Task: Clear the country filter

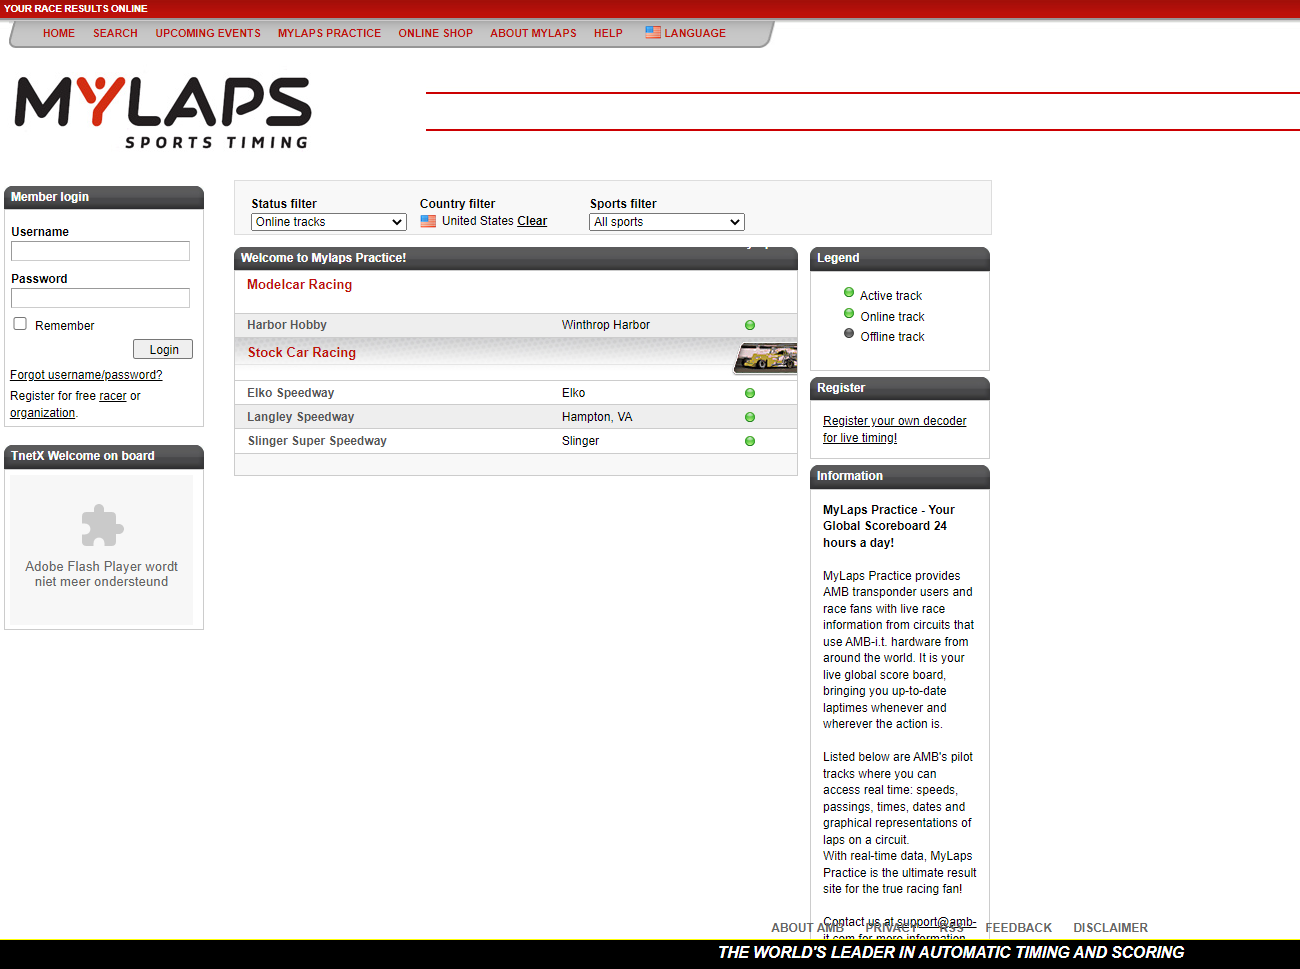Action: pos(532,221)
